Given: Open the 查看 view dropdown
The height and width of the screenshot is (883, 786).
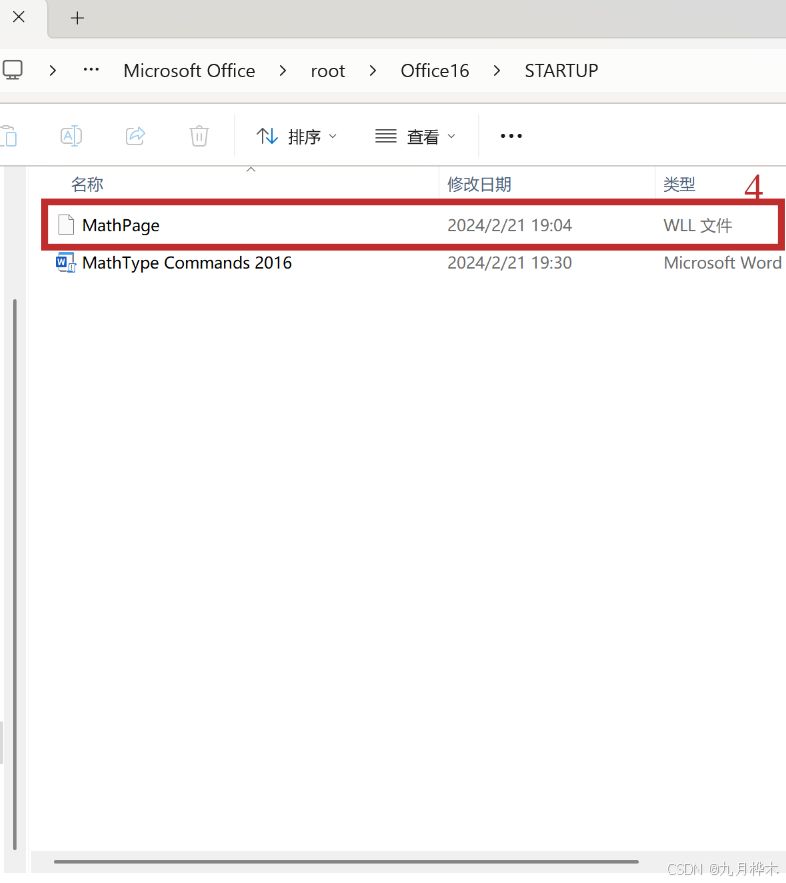Looking at the screenshot, I should (416, 136).
